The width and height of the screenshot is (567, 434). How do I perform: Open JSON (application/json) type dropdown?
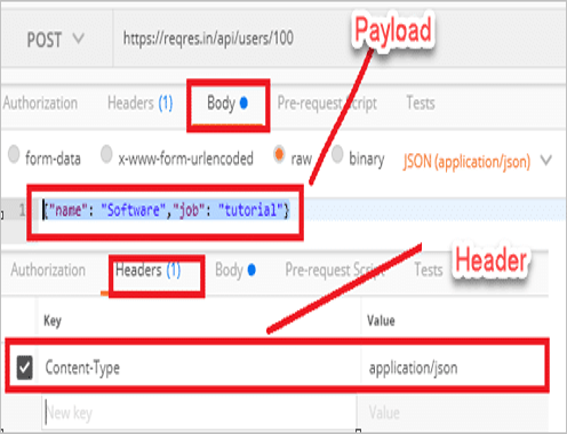(x=477, y=161)
